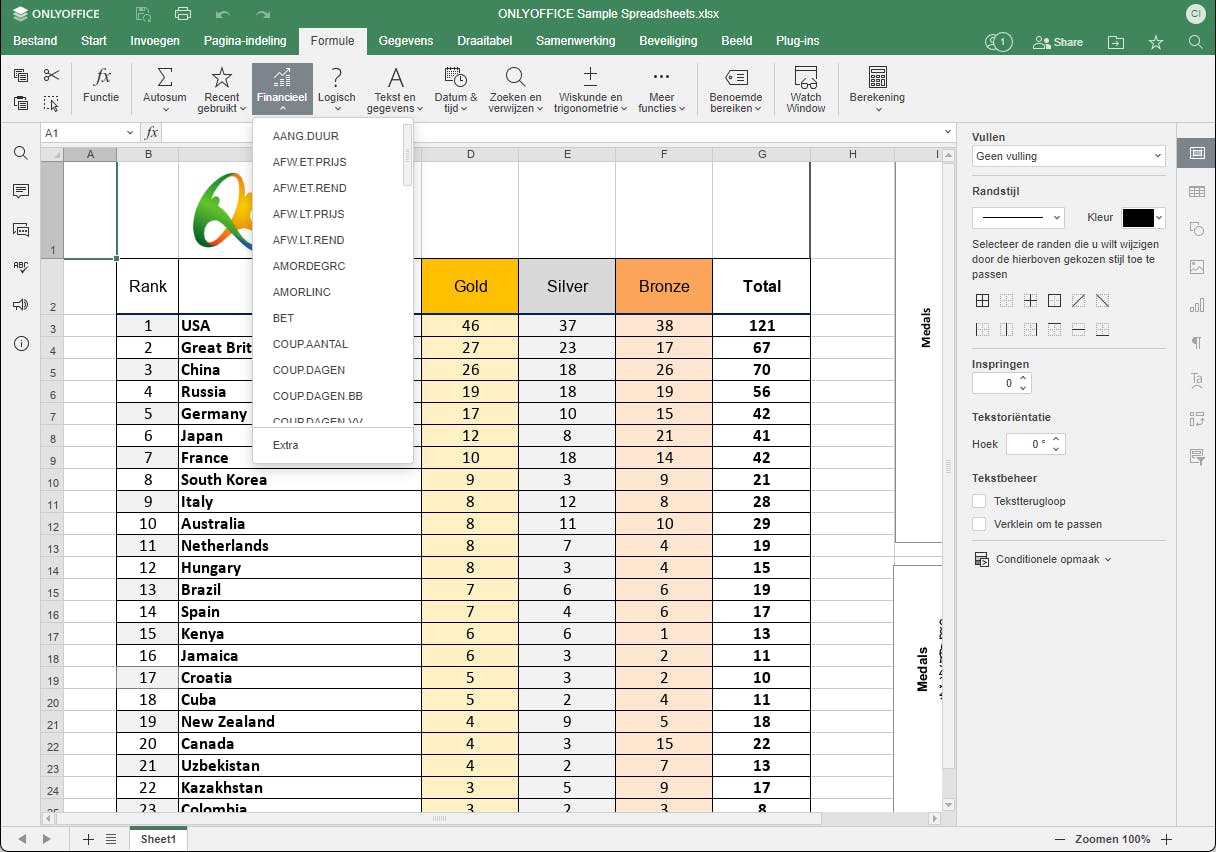Open image settings in right sidebar
1216x852 pixels.
click(1197, 267)
